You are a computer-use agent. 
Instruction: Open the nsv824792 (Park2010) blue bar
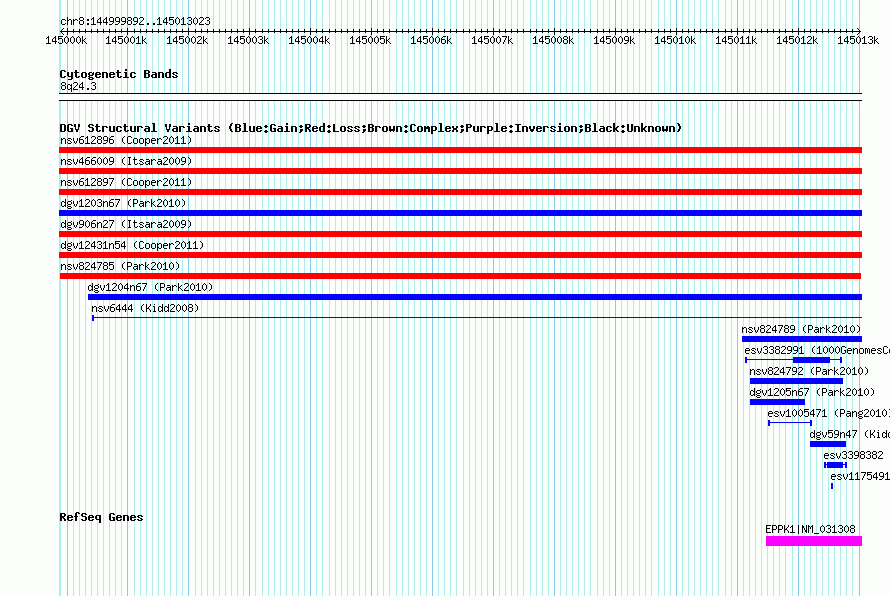coord(796,381)
